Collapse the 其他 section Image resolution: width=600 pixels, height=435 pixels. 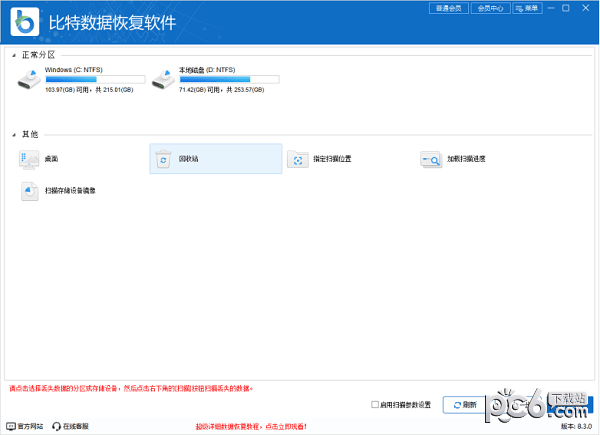(x=14, y=135)
